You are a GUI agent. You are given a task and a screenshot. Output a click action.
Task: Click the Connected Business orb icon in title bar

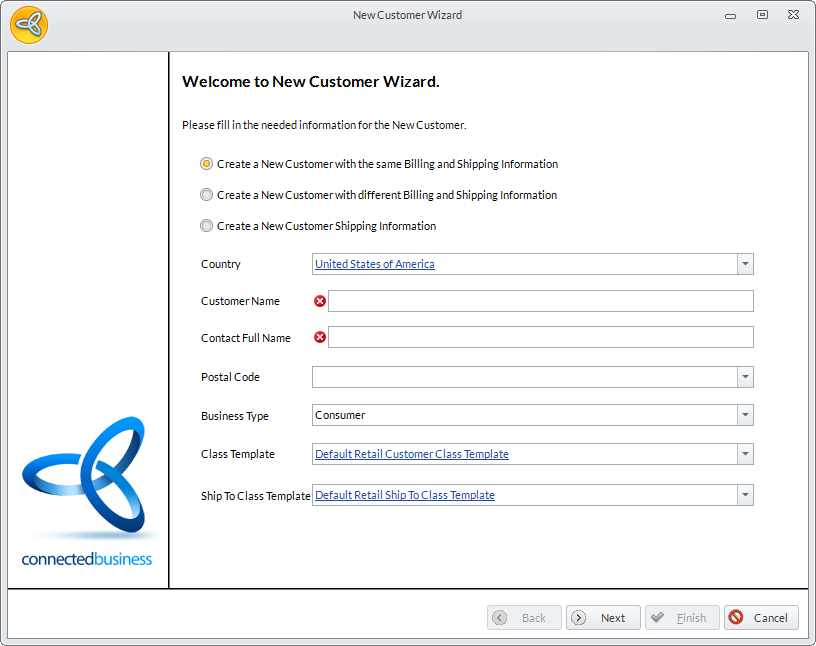point(29,25)
